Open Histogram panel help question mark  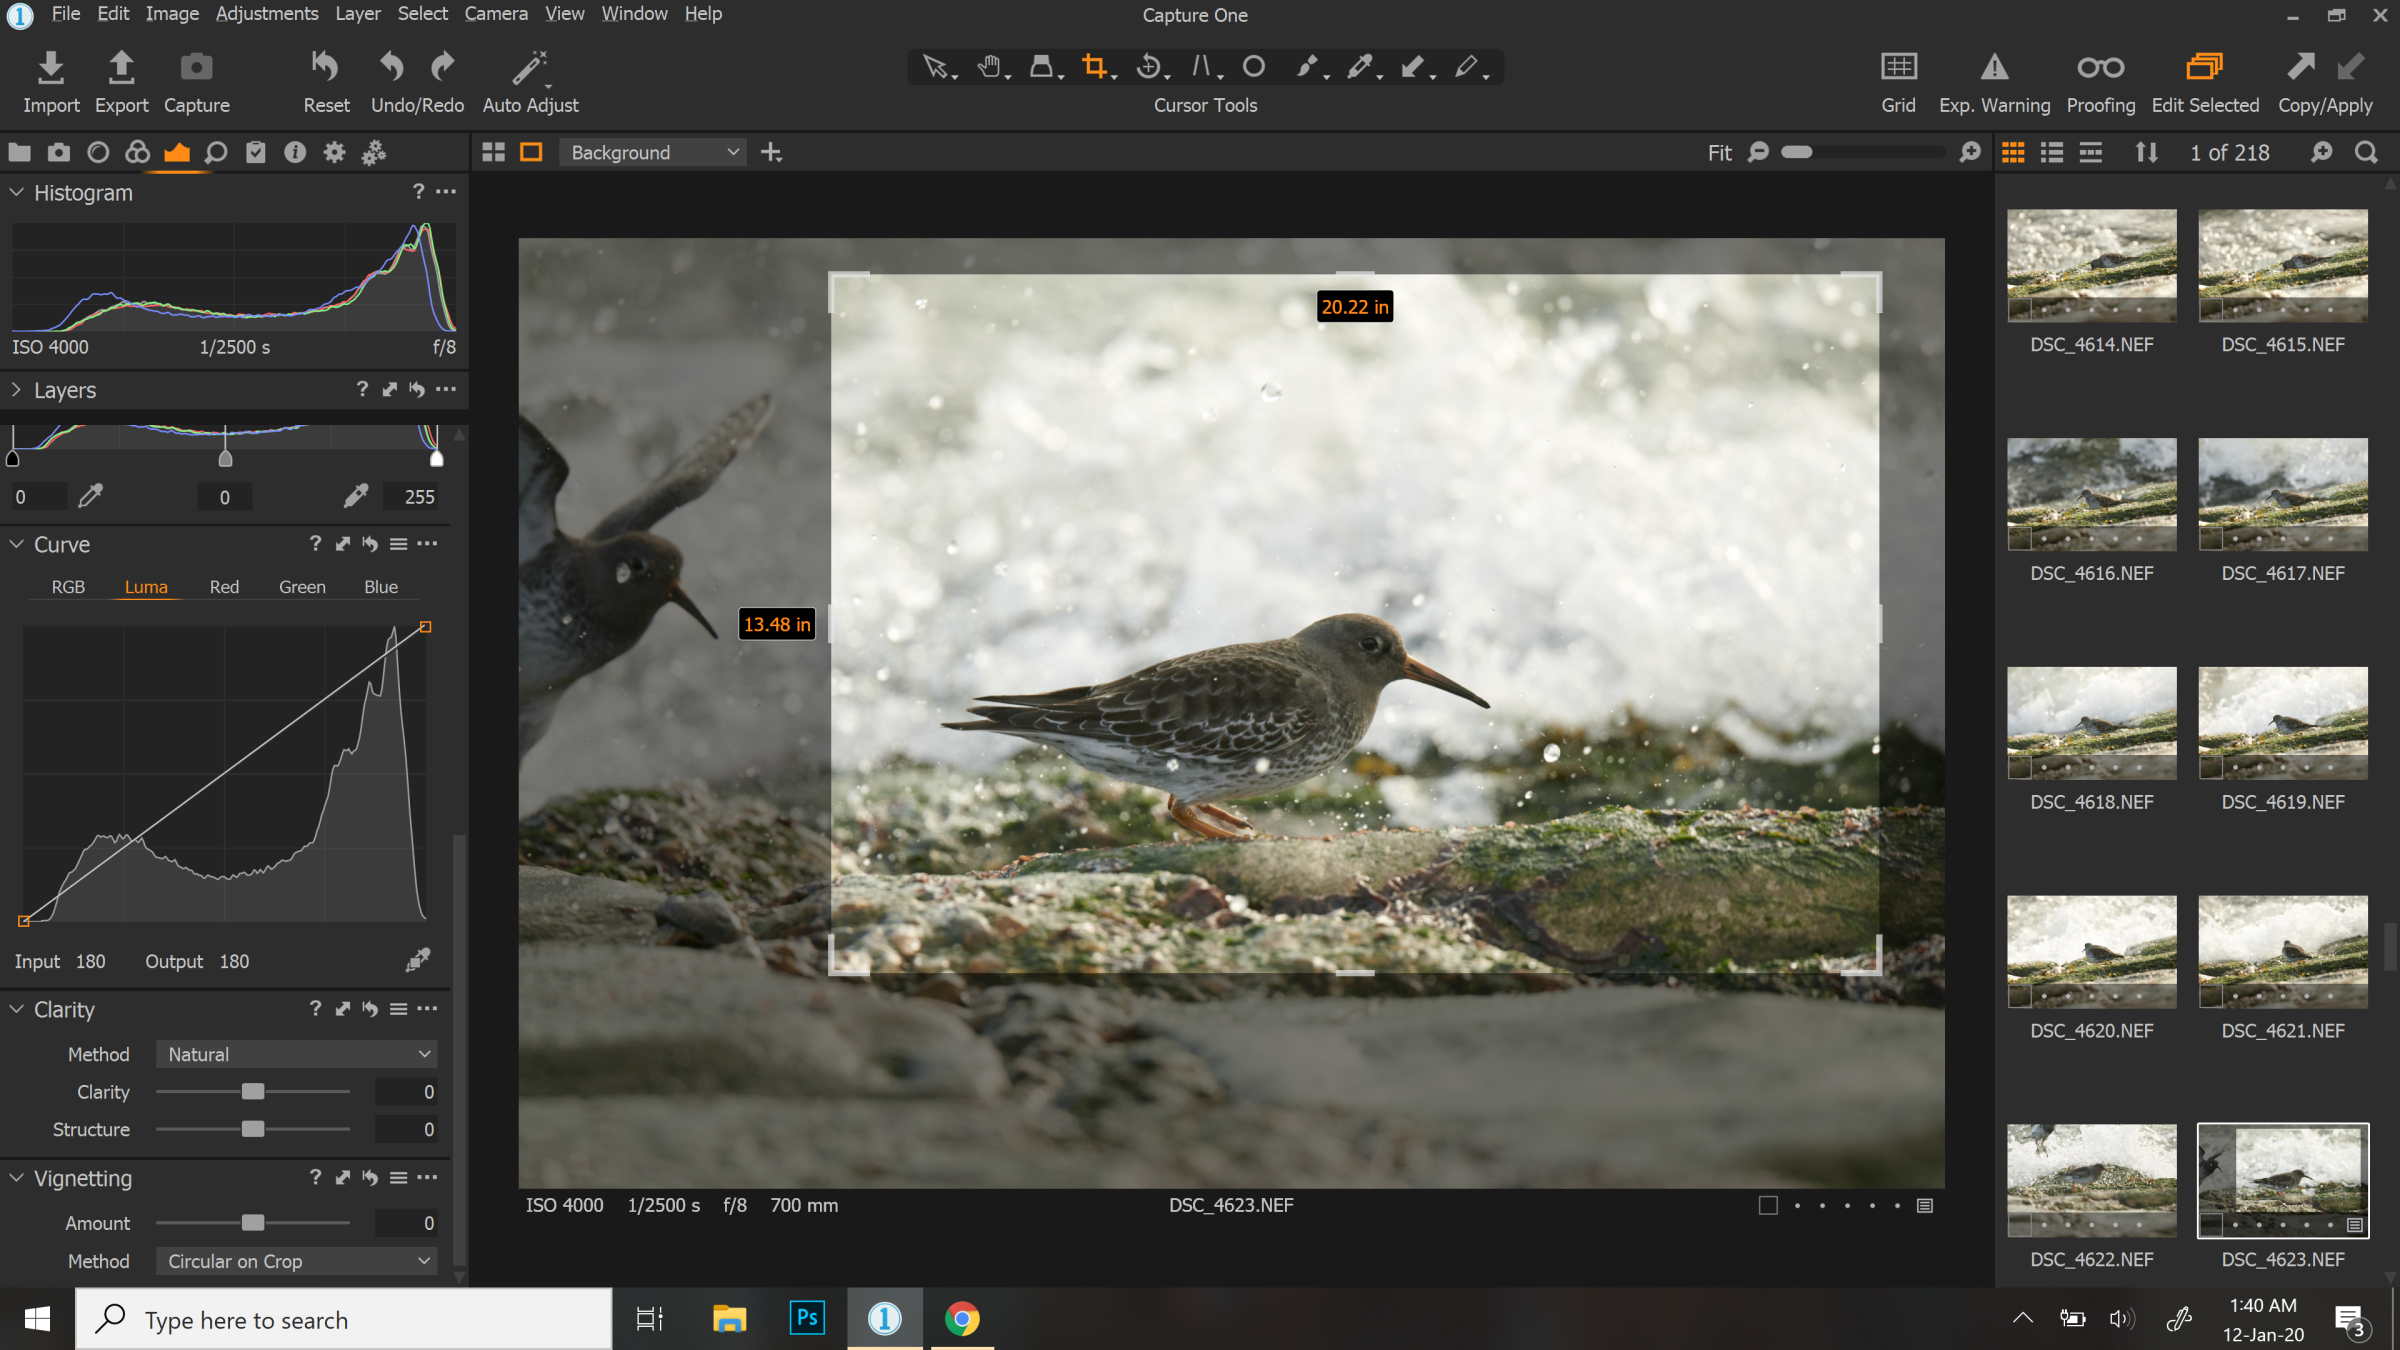pyautogui.click(x=418, y=190)
